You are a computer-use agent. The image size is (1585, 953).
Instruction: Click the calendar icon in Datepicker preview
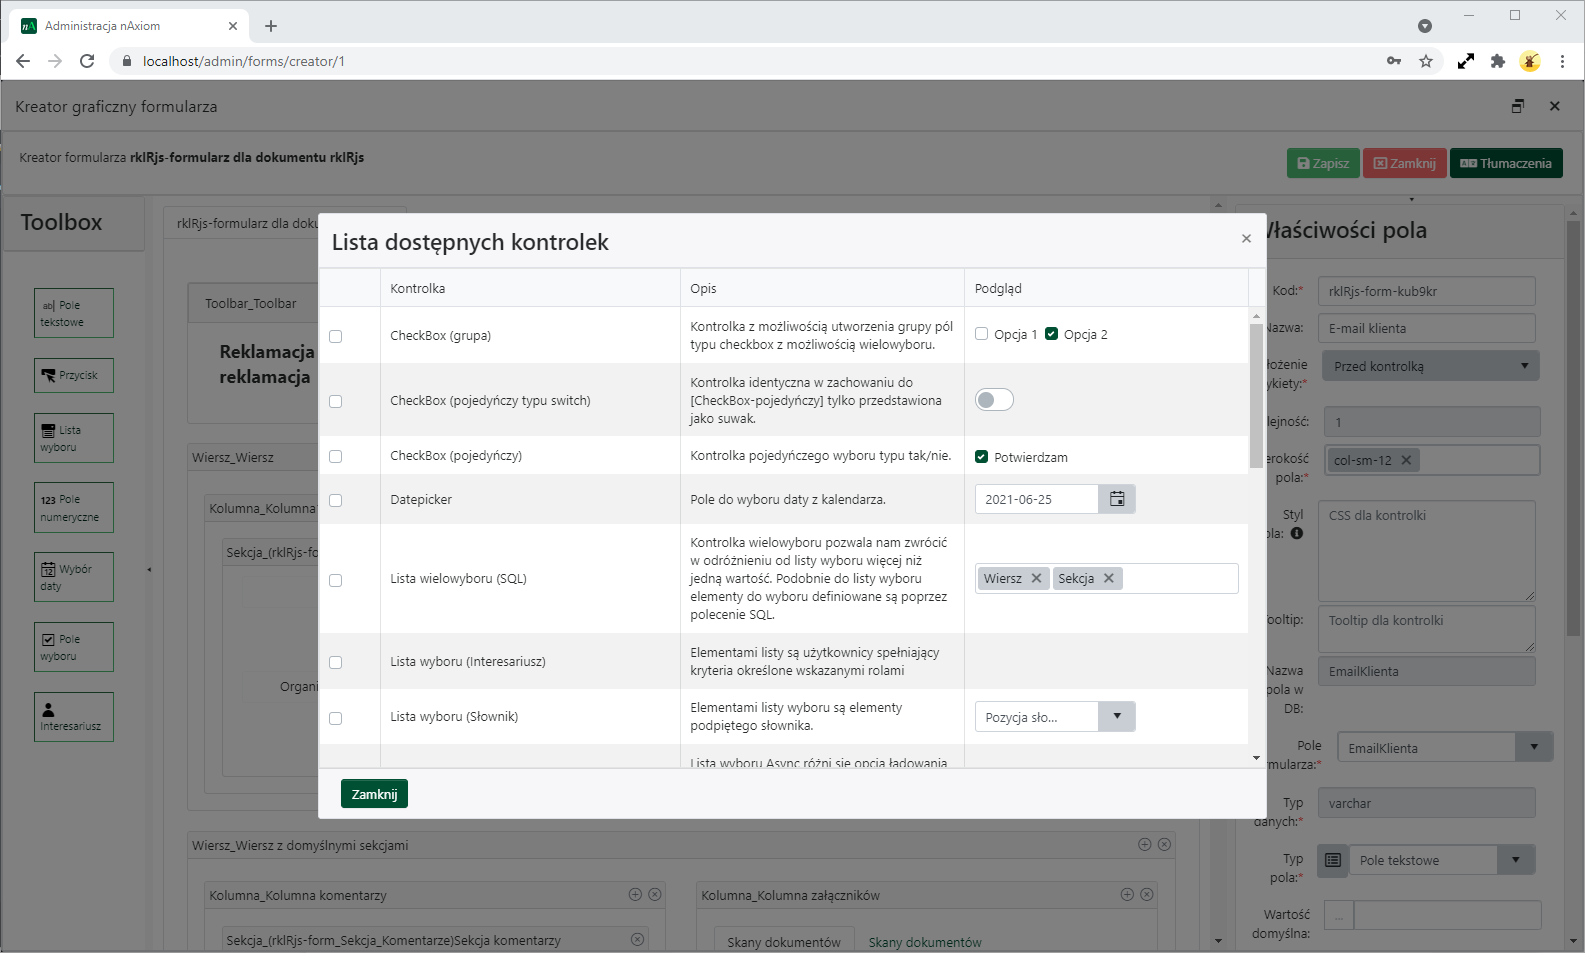click(x=1117, y=499)
